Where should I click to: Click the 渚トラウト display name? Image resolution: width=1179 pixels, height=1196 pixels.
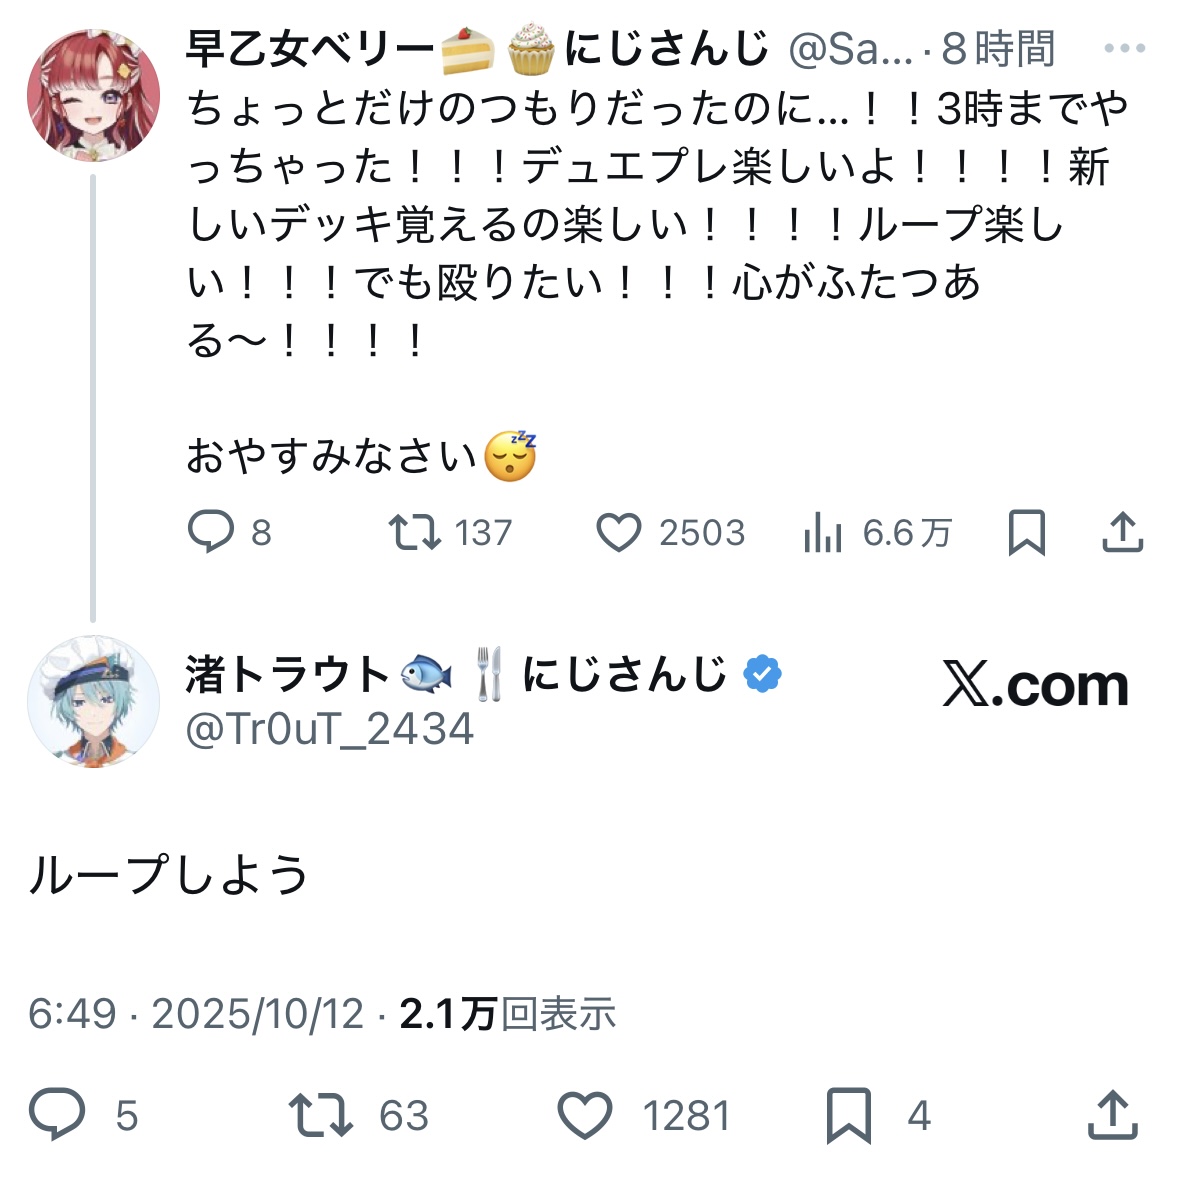coord(287,675)
